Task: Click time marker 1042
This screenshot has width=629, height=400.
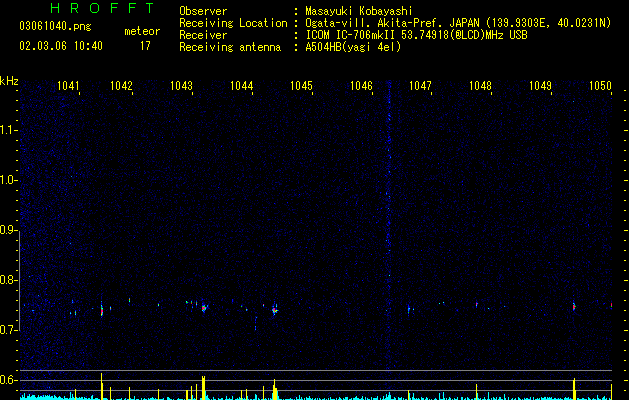Action: (121, 86)
